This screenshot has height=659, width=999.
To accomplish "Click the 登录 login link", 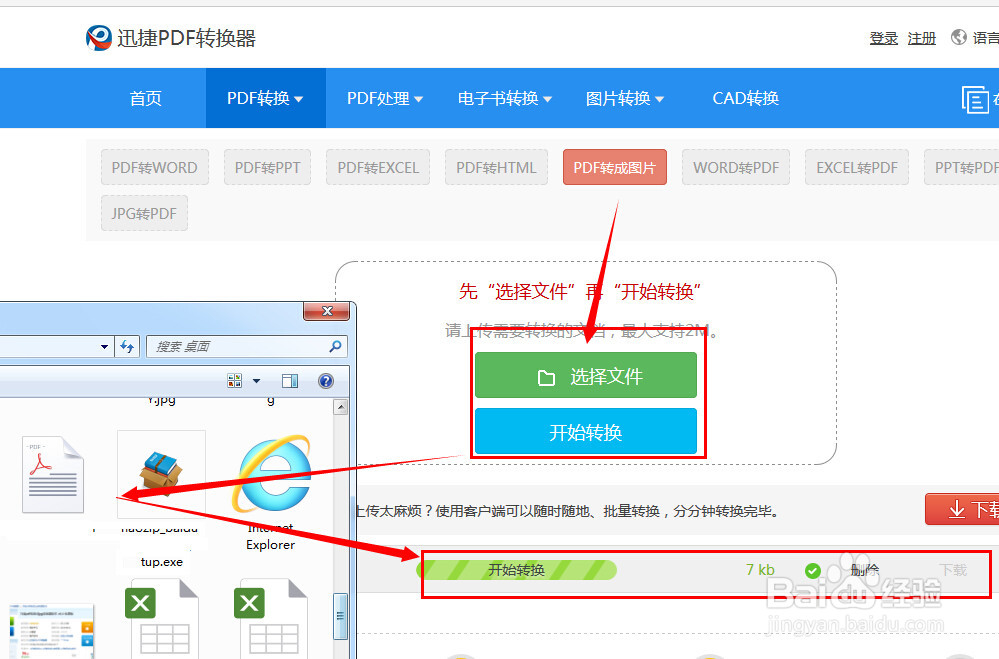I will [x=884, y=38].
